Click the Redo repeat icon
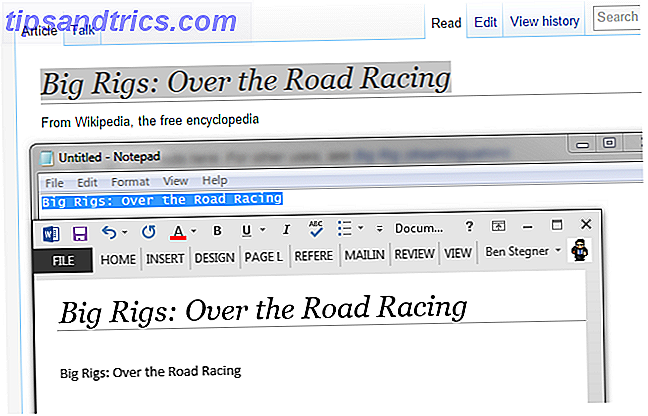 (x=149, y=232)
